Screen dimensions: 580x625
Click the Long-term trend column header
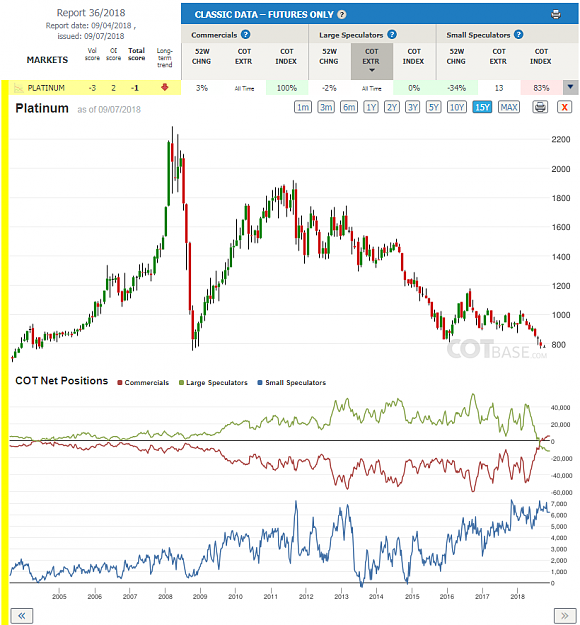pos(164,58)
